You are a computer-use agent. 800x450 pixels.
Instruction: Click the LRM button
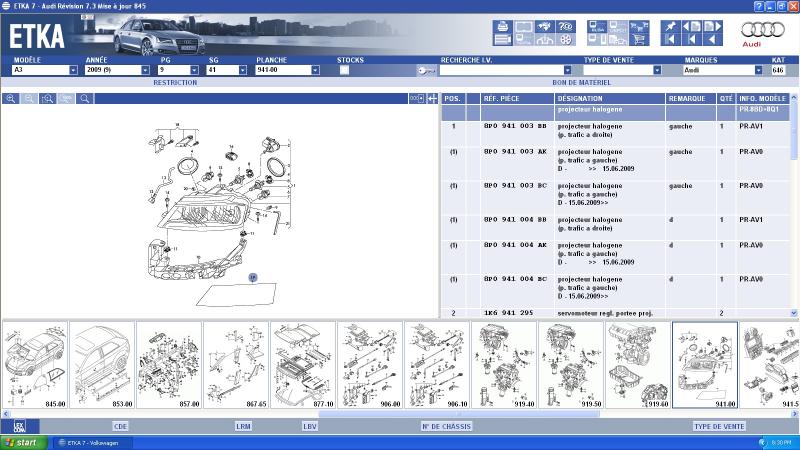[243, 427]
